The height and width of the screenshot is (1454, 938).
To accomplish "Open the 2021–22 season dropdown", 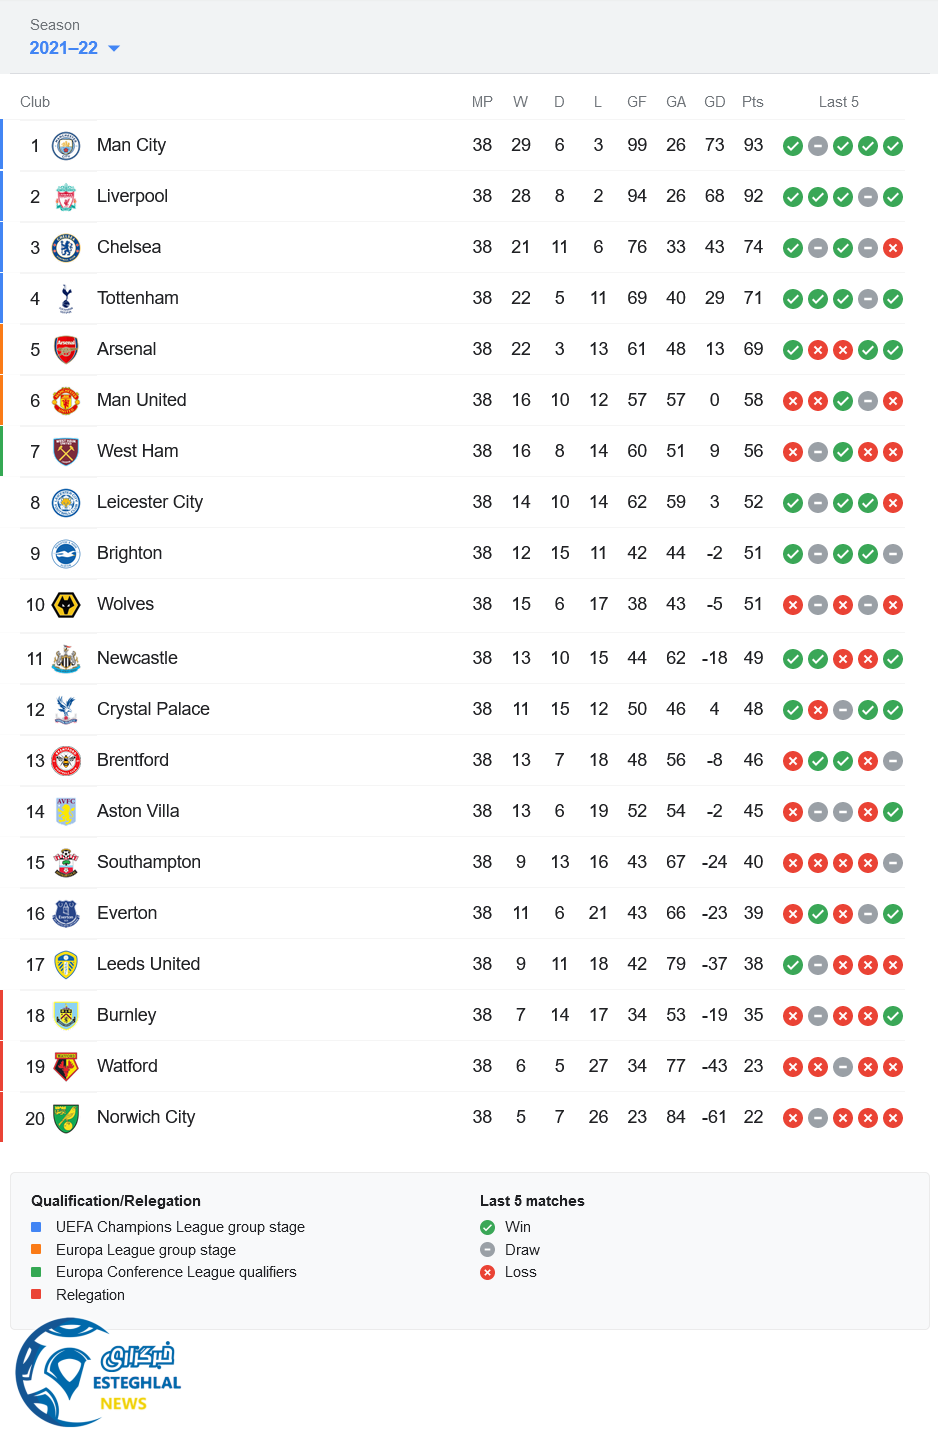I will (x=64, y=48).
